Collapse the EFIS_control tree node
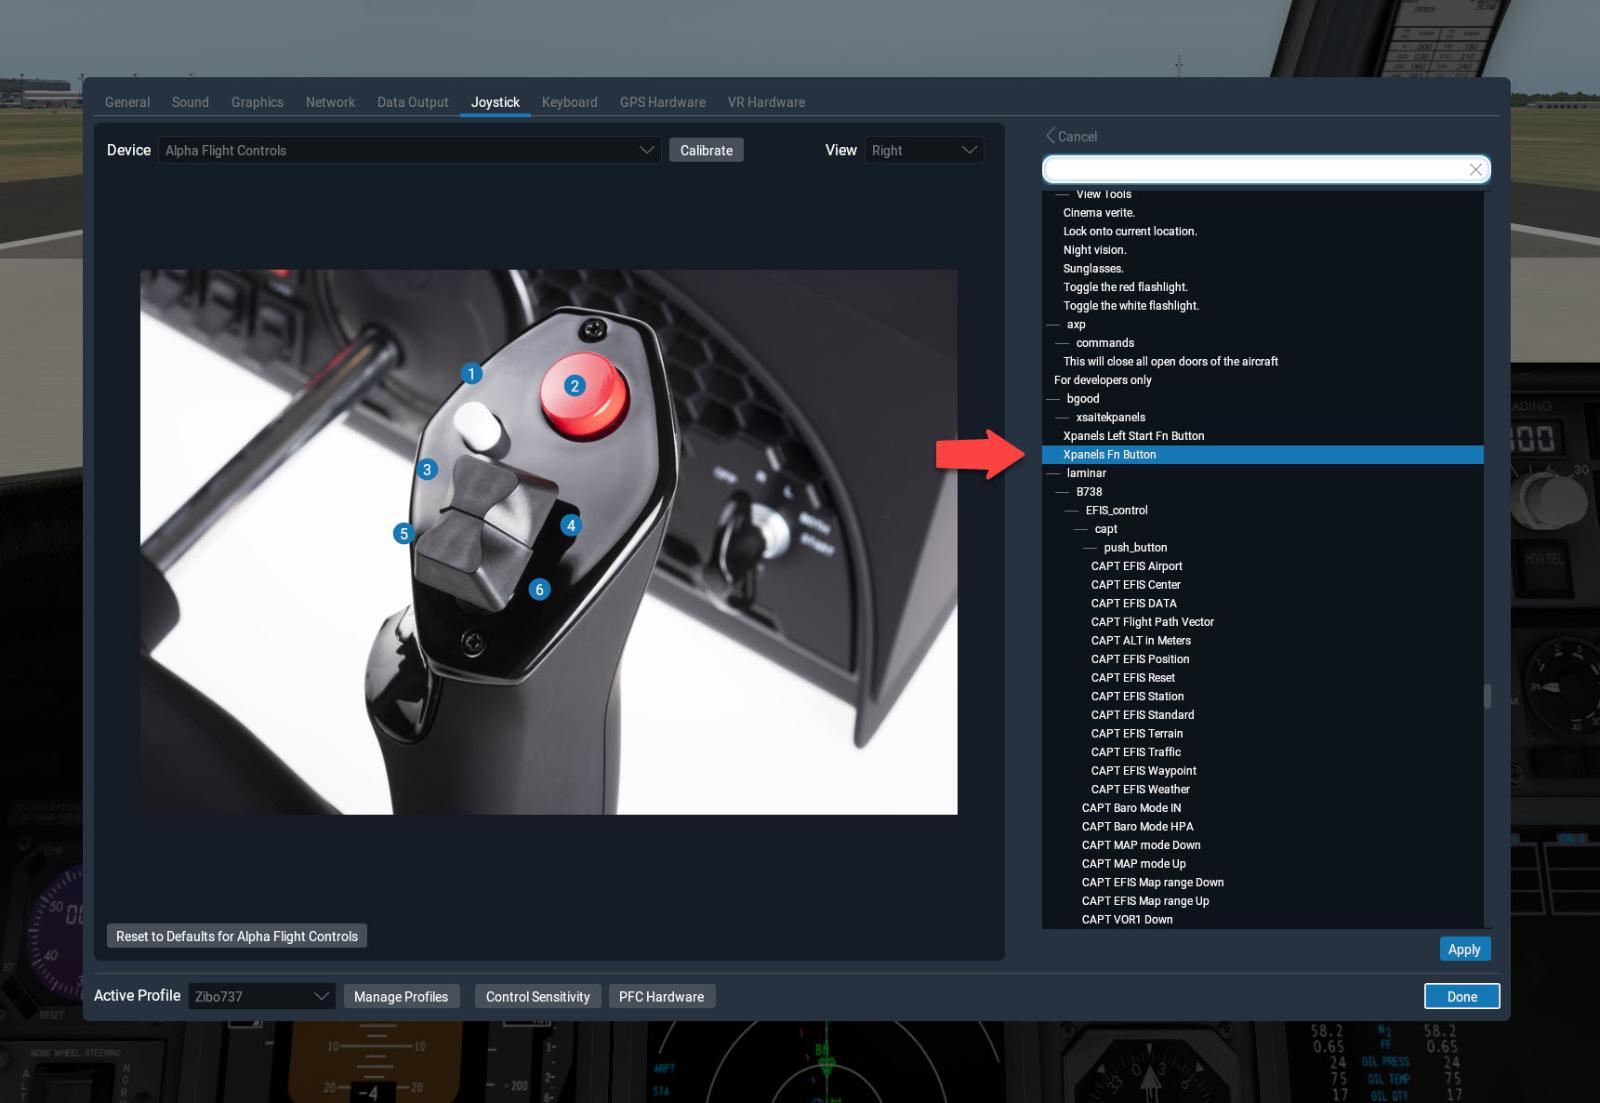1600x1103 pixels. coord(1072,510)
